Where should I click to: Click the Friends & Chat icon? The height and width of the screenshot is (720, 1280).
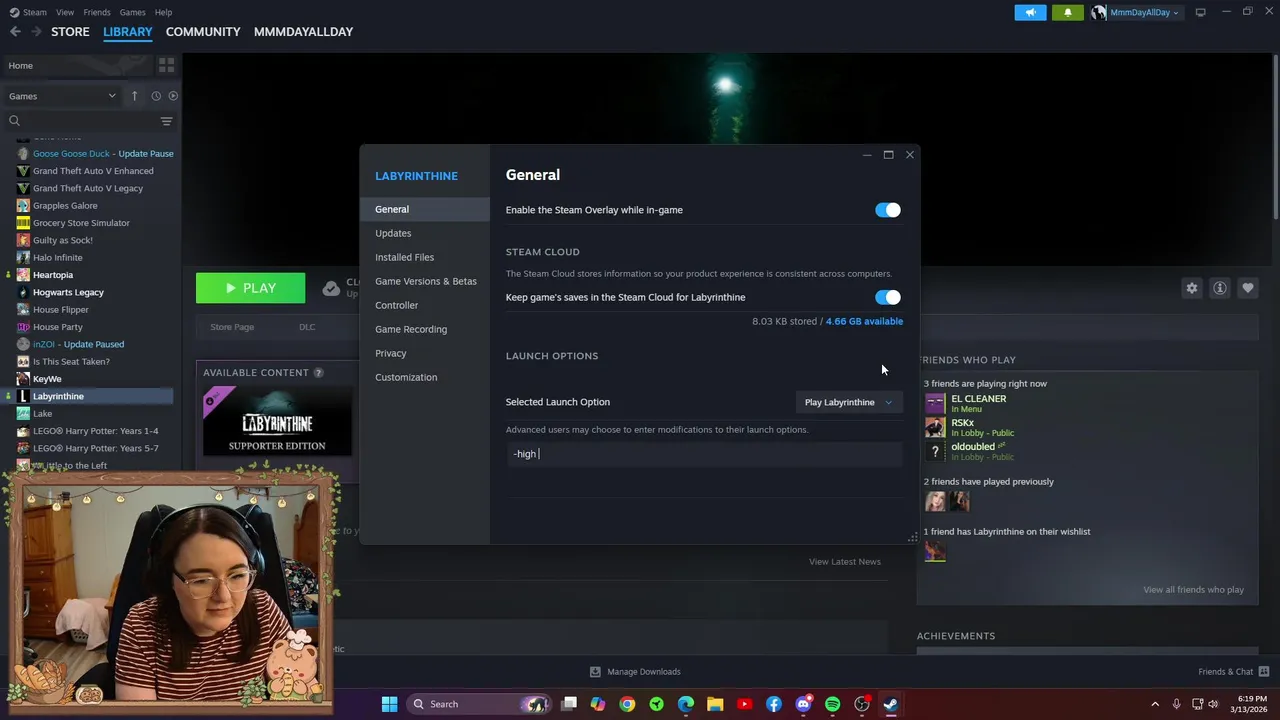click(1264, 671)
